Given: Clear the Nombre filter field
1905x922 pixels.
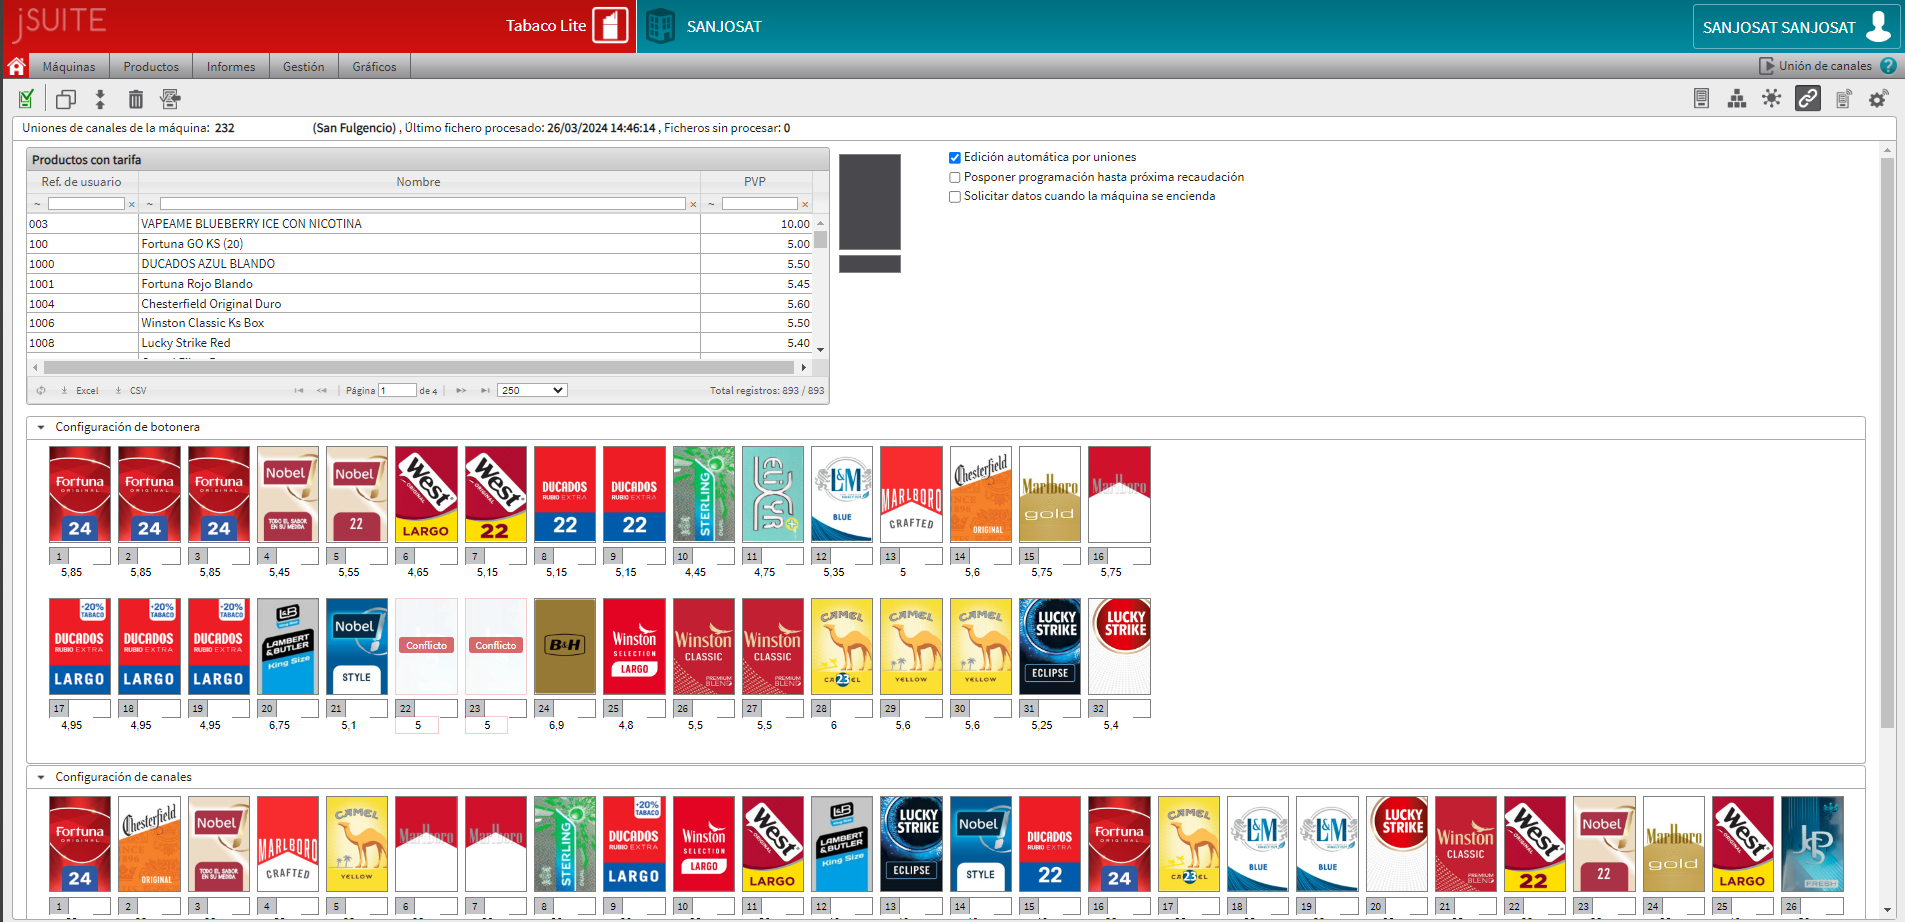Looking at the screenshot, I should 693,204.
